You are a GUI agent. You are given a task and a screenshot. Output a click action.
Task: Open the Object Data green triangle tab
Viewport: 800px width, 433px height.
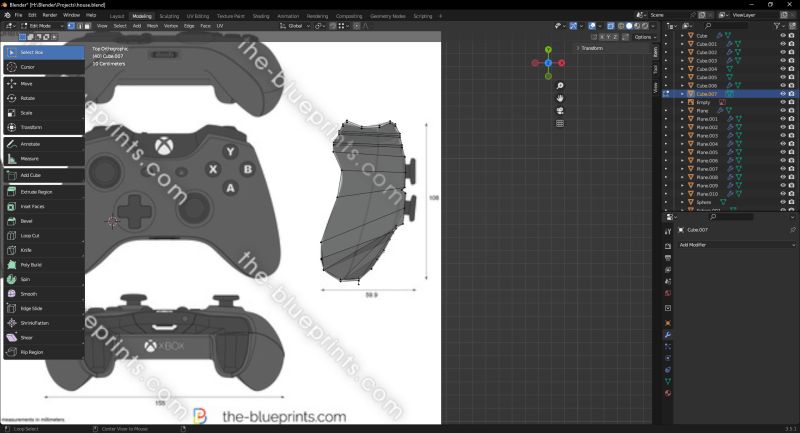[x=668, y=381]
